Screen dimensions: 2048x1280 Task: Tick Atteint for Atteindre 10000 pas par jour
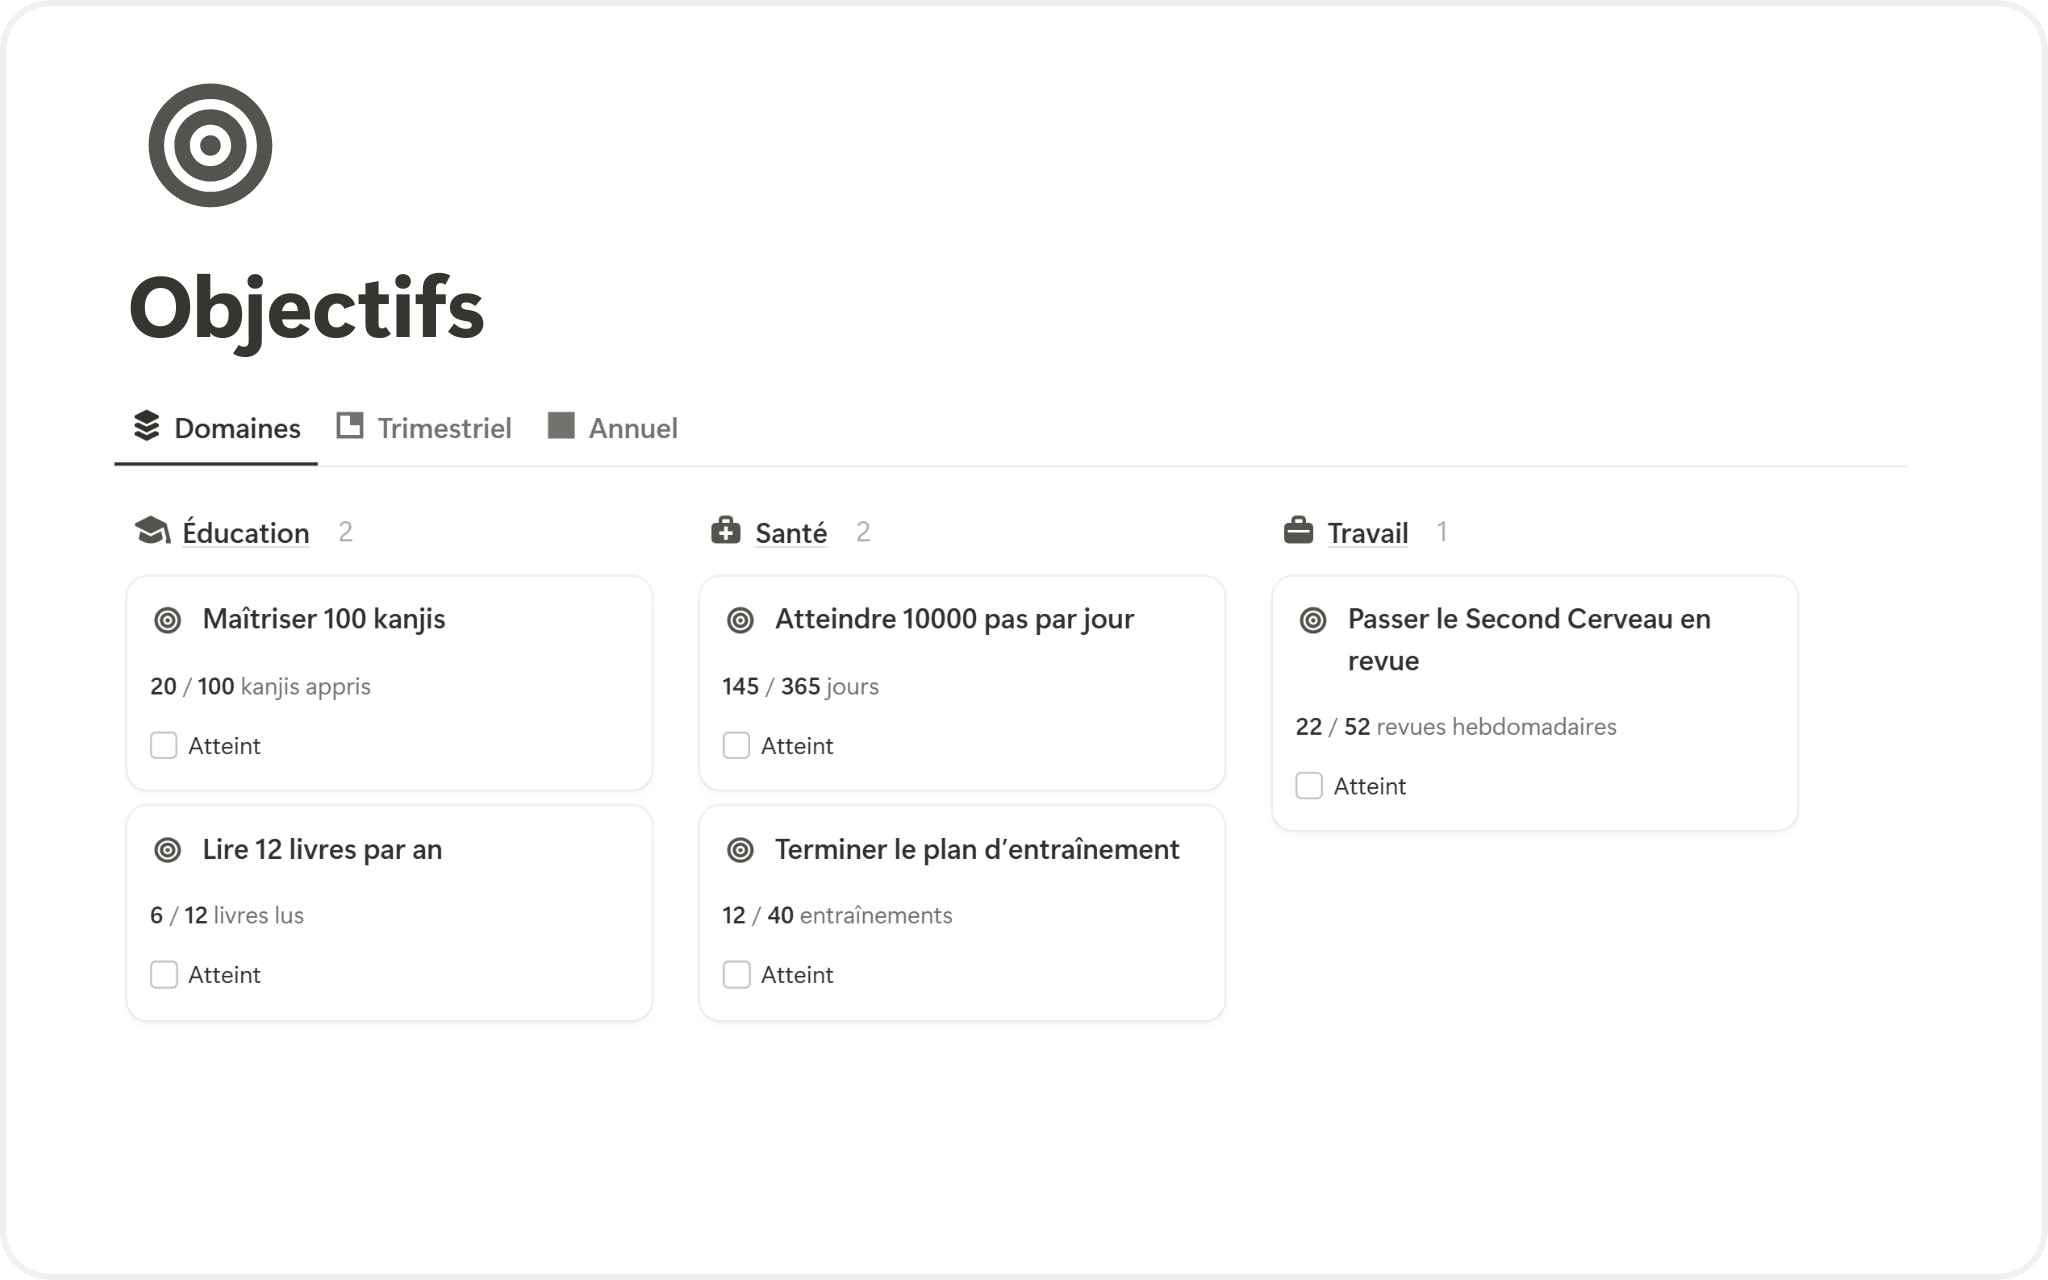tap(736, 746)
